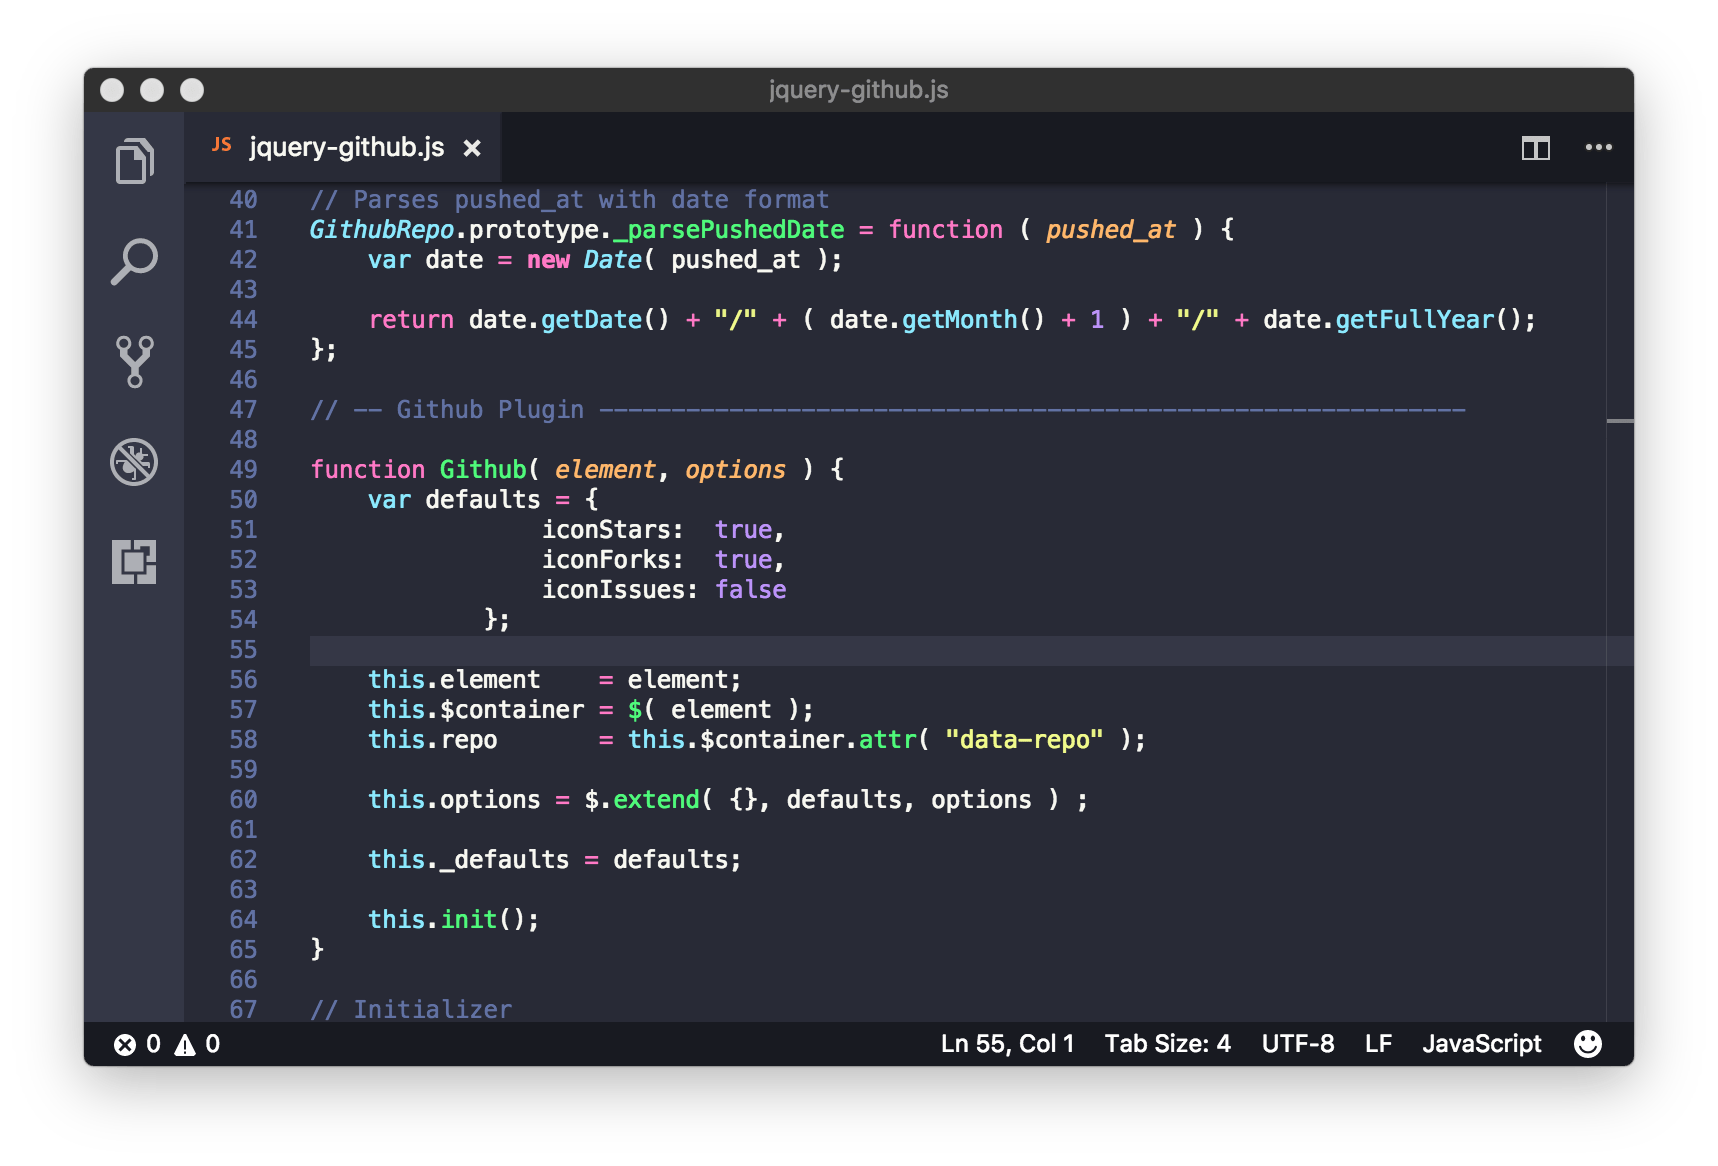Screen dimensions: 1718x1166
Task: Split the editor using the split icon
Action: [x=1534, y=147]
